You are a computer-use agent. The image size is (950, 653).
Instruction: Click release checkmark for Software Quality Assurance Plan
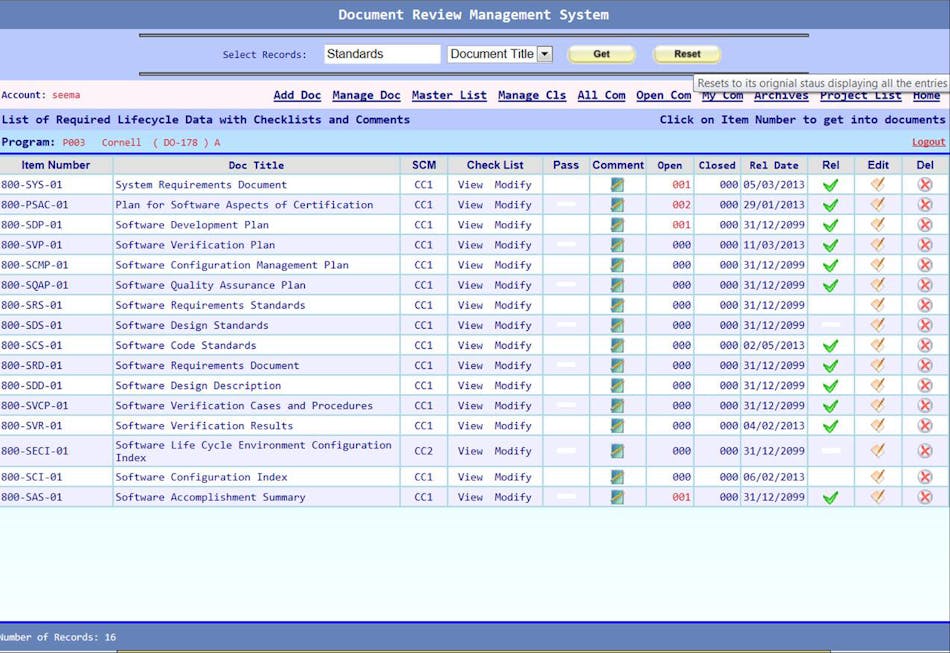tap(829, 285)
